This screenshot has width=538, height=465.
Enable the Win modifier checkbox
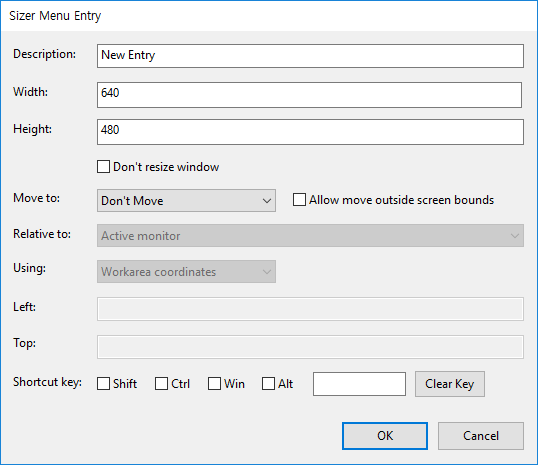pyautogui.click(x=214, y=384)
